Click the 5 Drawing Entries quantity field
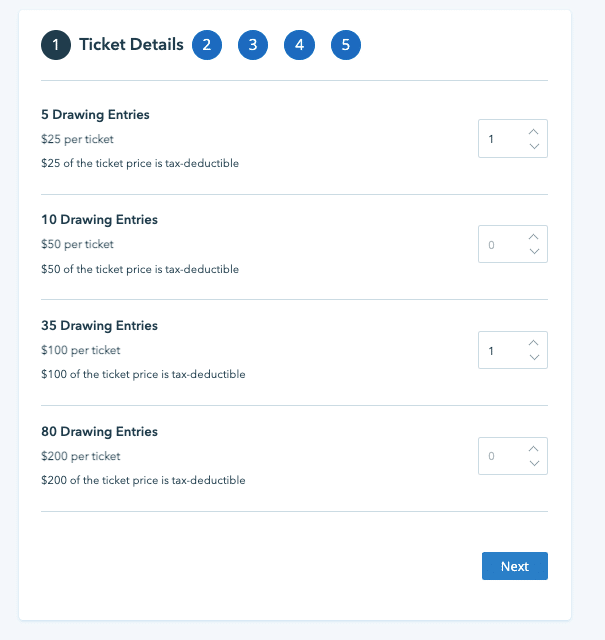Viewport: 605px width, 640px height. tap(501, 139)
